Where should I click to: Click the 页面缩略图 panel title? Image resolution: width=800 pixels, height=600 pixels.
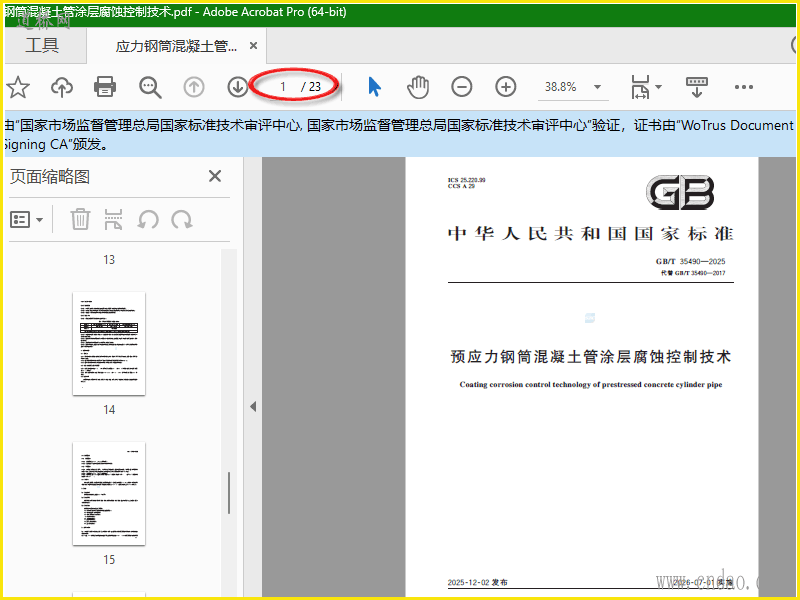[50, 177]
